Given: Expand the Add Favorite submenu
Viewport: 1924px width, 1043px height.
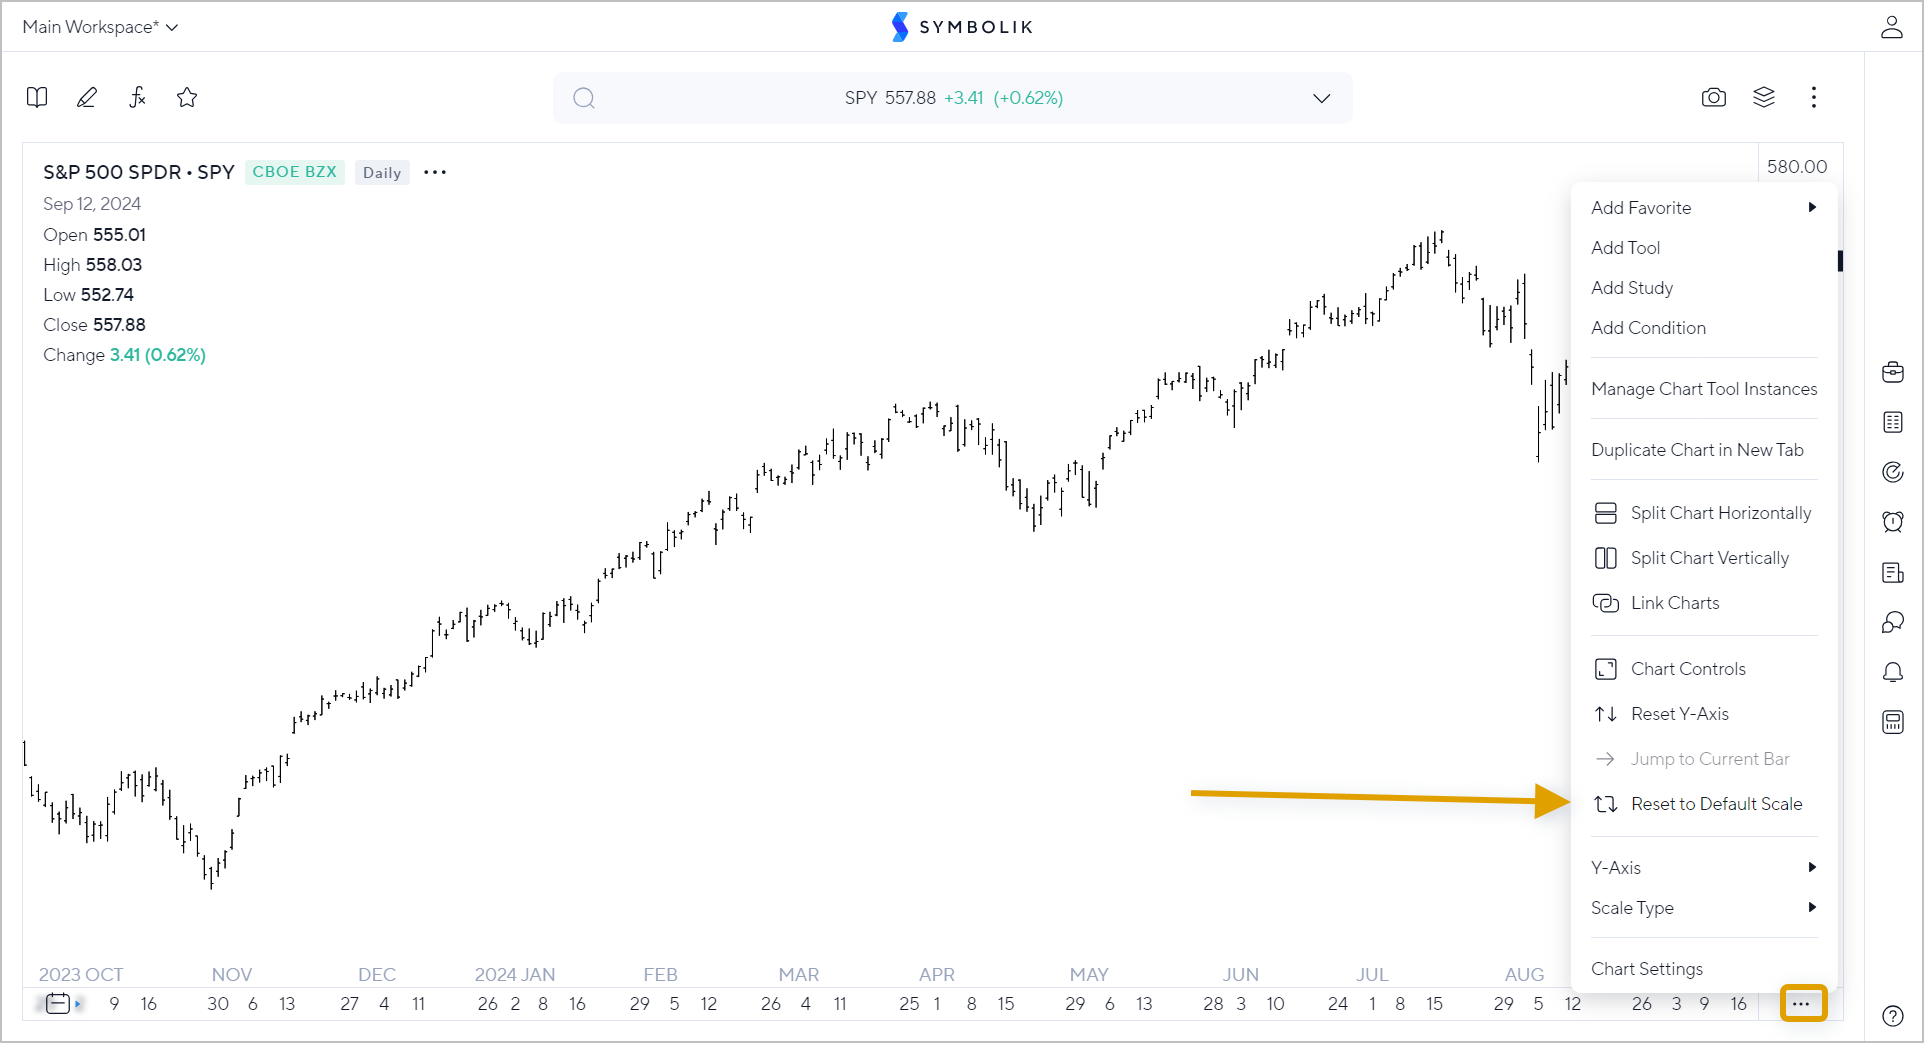Looking at the screenshot, I should pyautogui.click(x=1704, y=208).
